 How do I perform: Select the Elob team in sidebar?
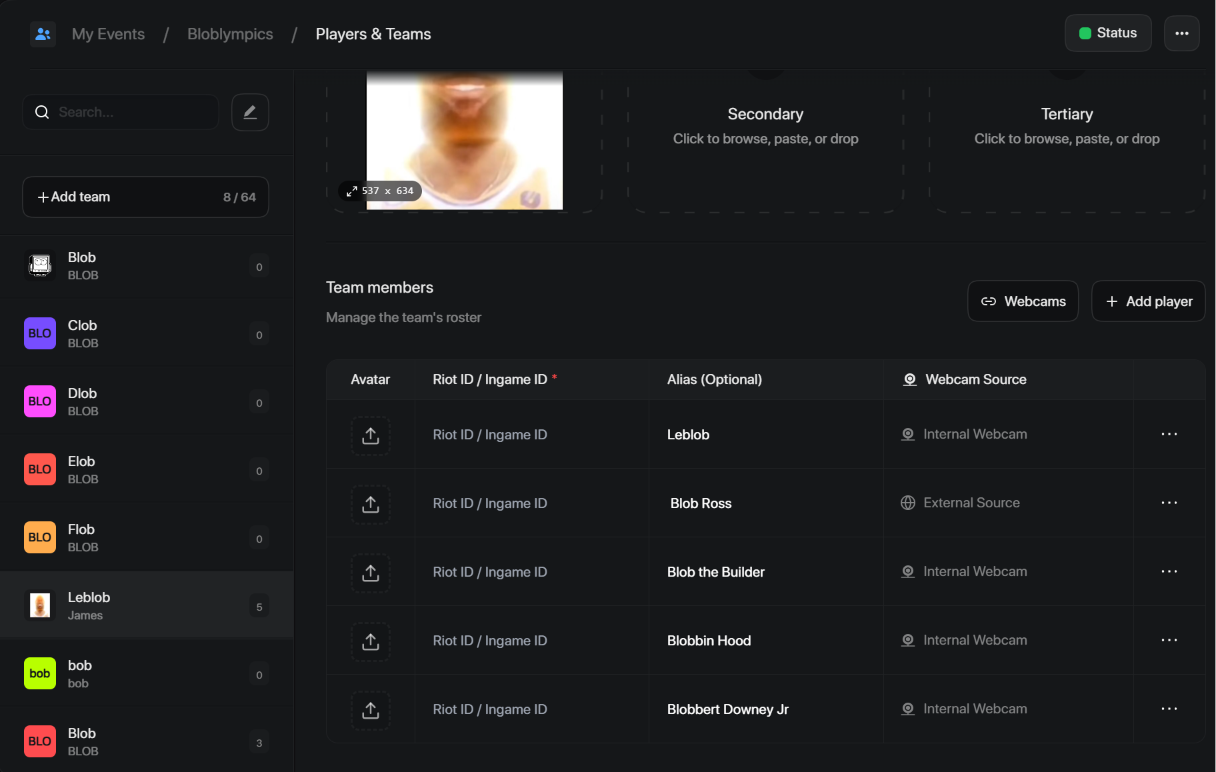(147, 470)
